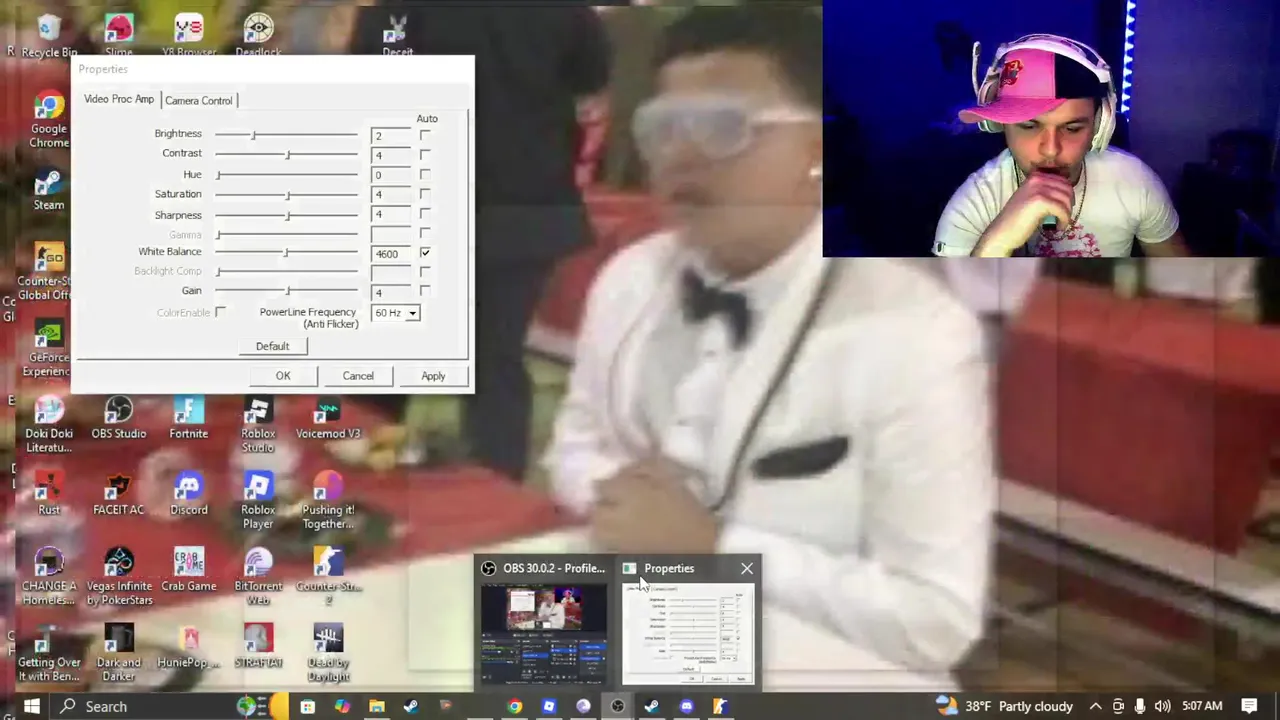Screen dimensions: 1280x720
Task: Open the Fortnite desktop shortcut
Action: pos(188,418)
